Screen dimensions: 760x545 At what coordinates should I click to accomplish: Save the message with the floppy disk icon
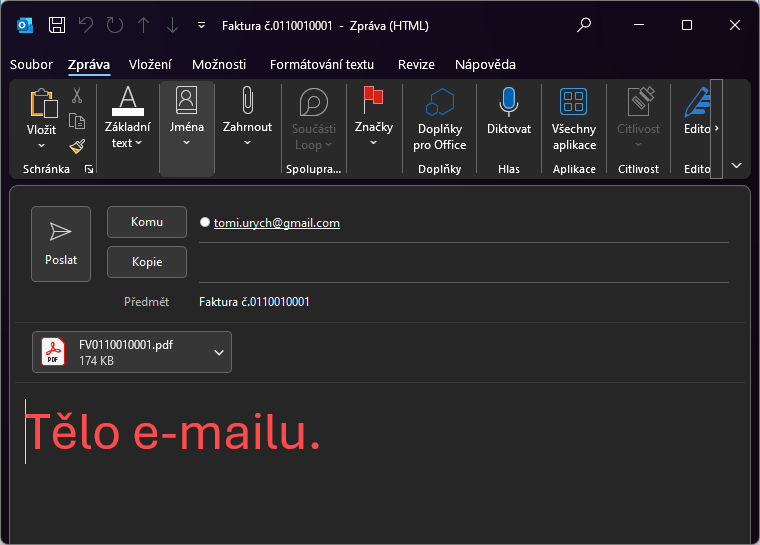(57, 25)
